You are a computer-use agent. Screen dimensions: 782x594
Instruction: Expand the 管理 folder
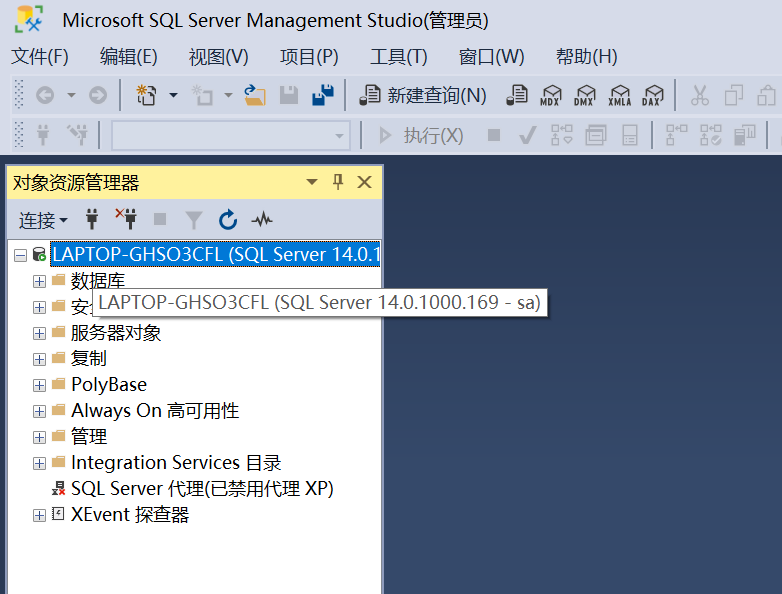coord(39,437)
